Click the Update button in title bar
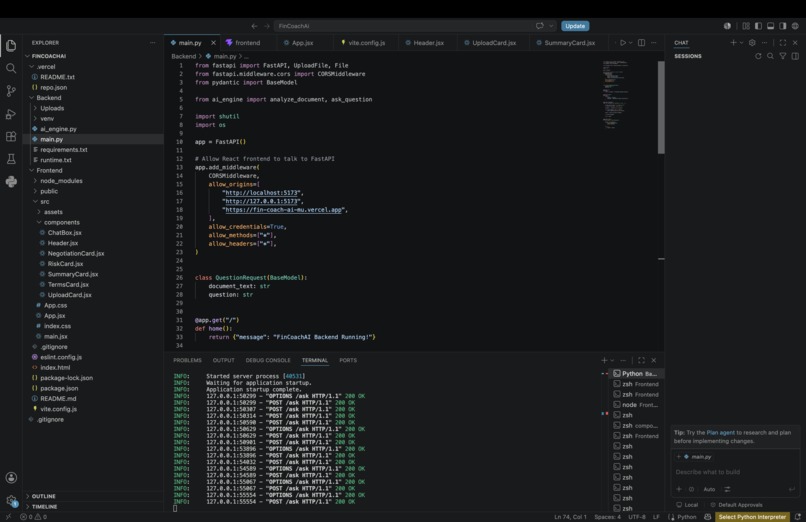 tap(575, 26)
